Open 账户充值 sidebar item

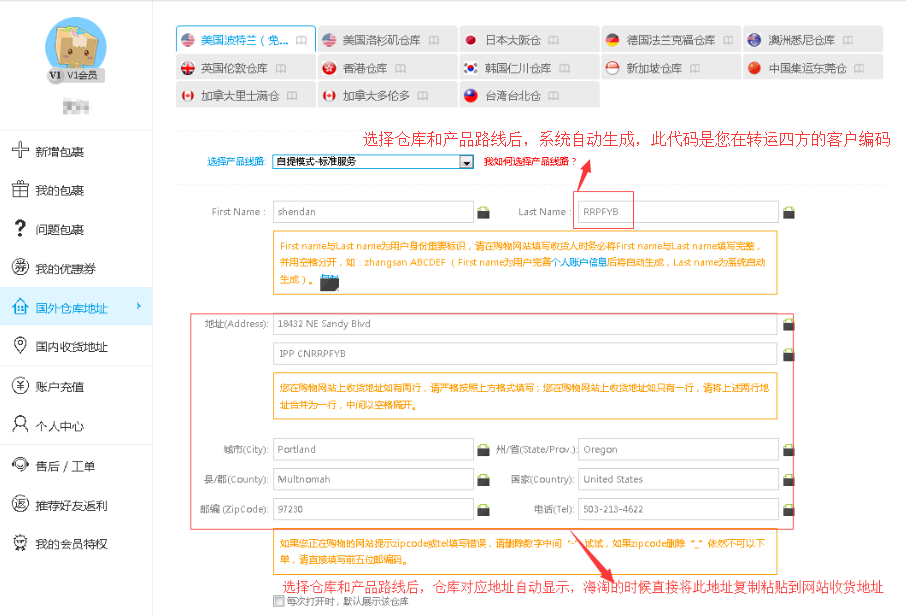(60, 387)
